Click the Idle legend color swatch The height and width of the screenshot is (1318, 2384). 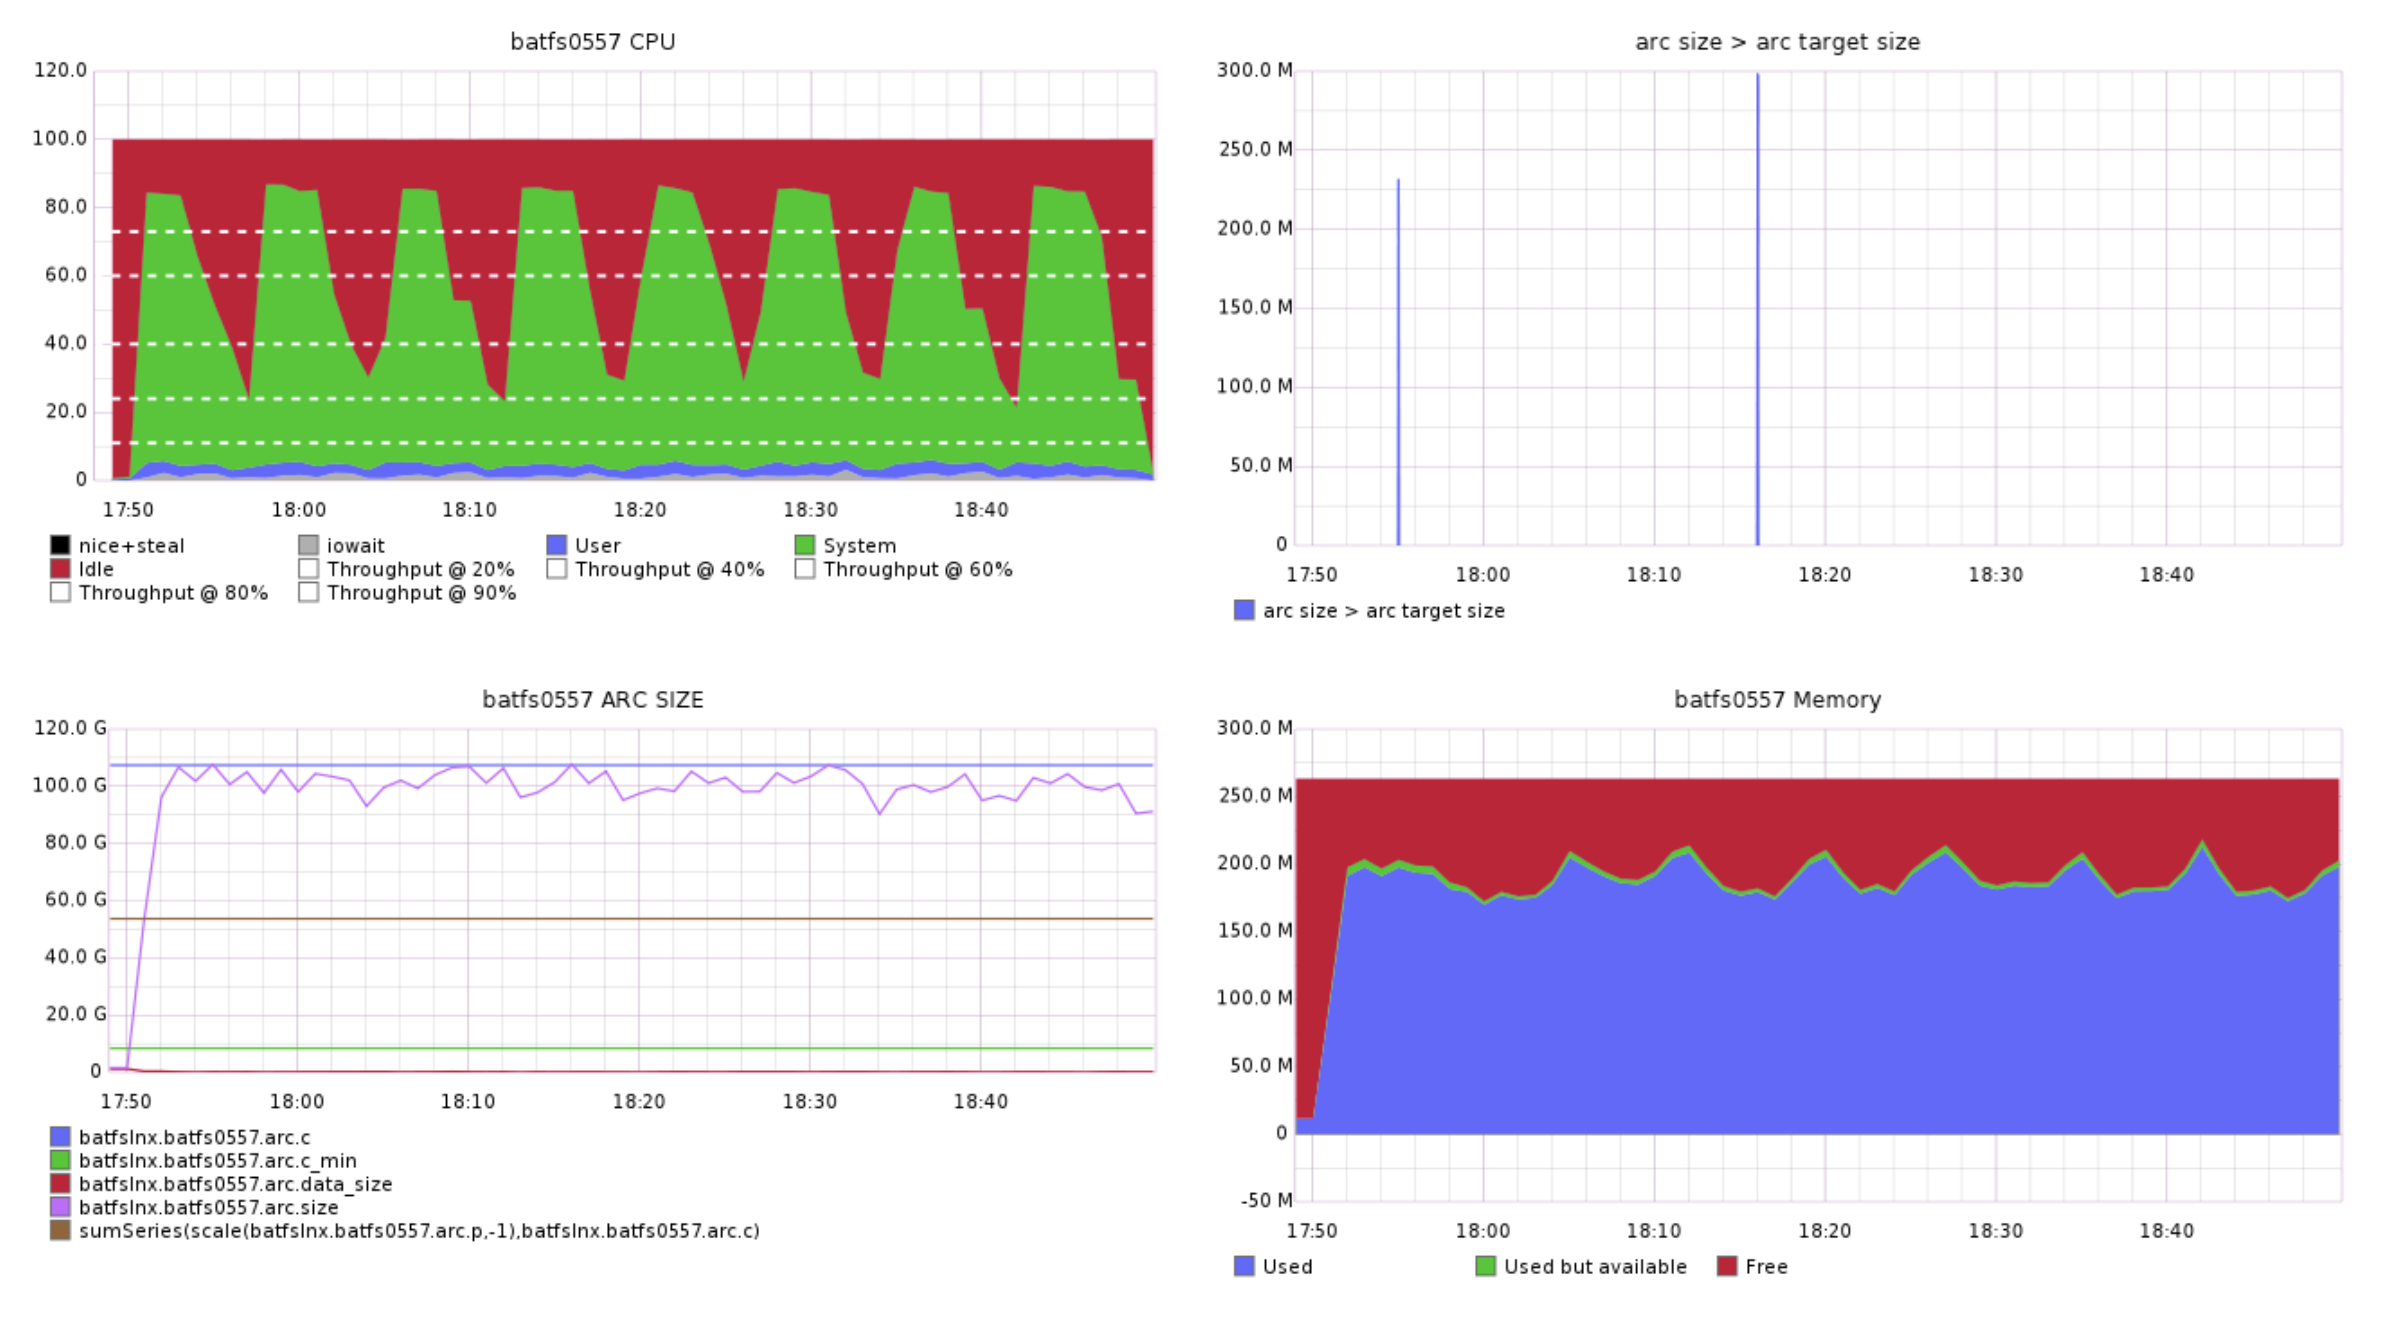(x=59, y=569)
